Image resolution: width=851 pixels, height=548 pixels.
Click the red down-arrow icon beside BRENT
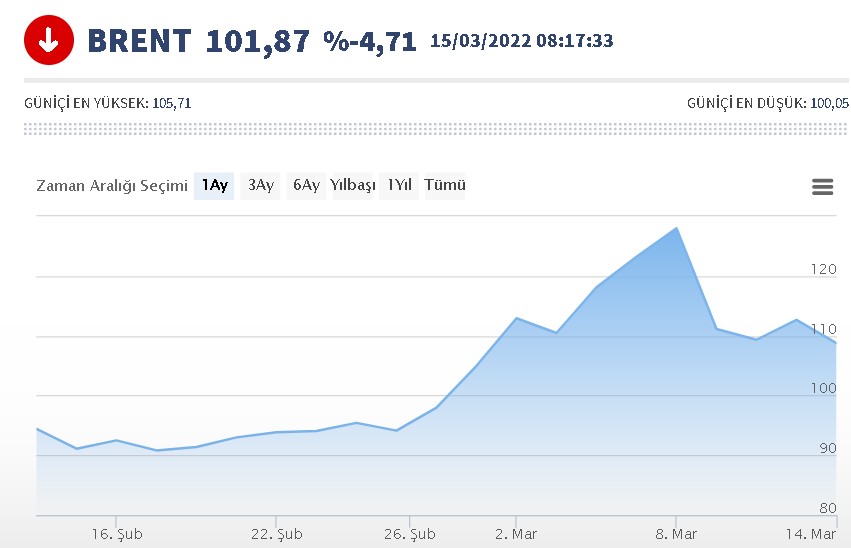[x=49, y=40]
